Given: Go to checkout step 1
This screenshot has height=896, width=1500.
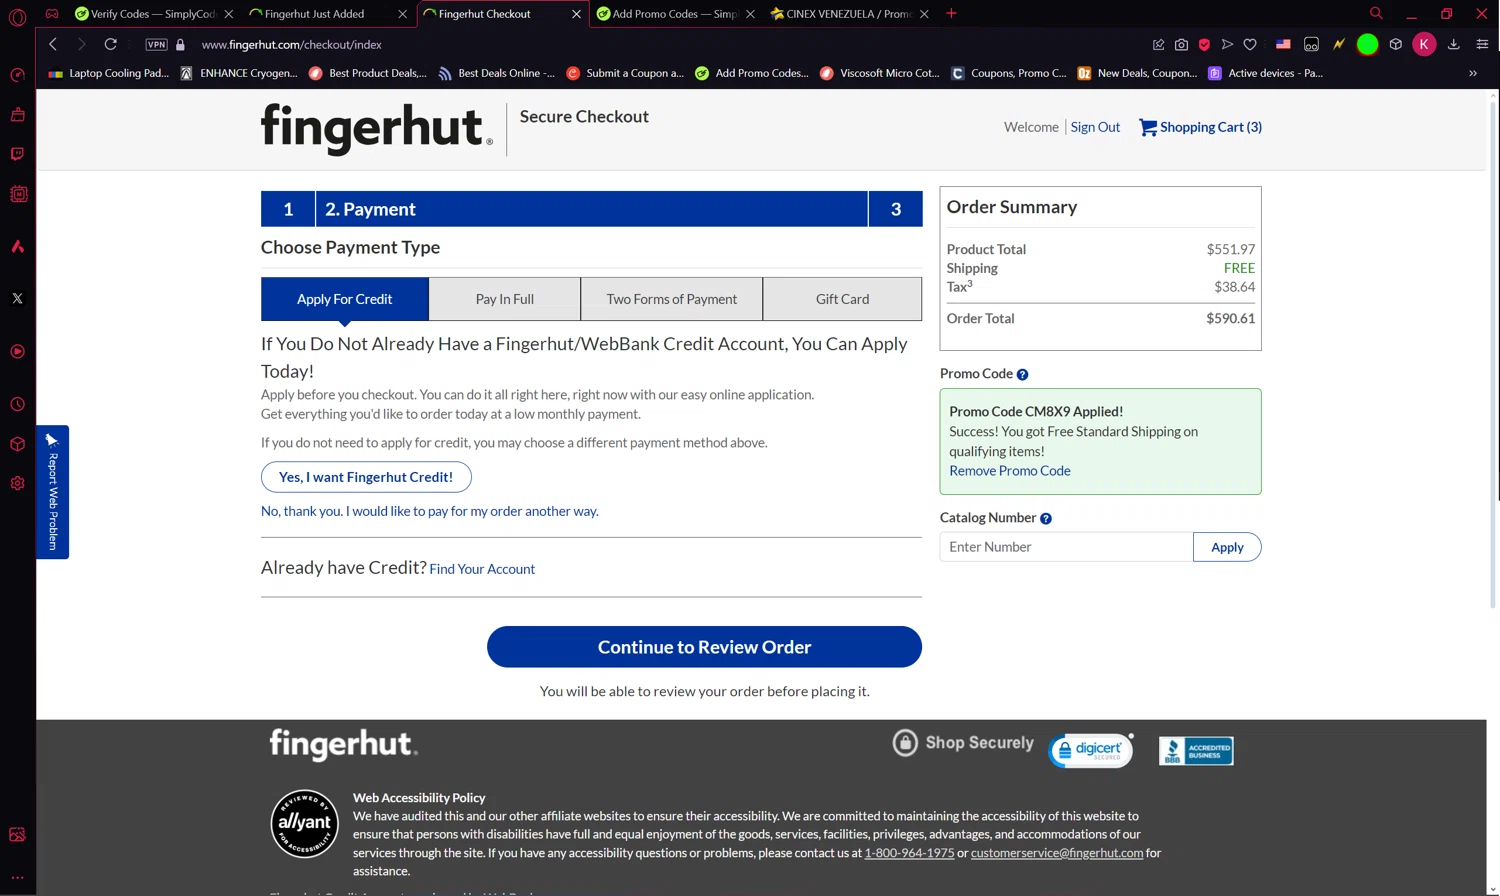Looking at the screenshot, I should point(288,209).
